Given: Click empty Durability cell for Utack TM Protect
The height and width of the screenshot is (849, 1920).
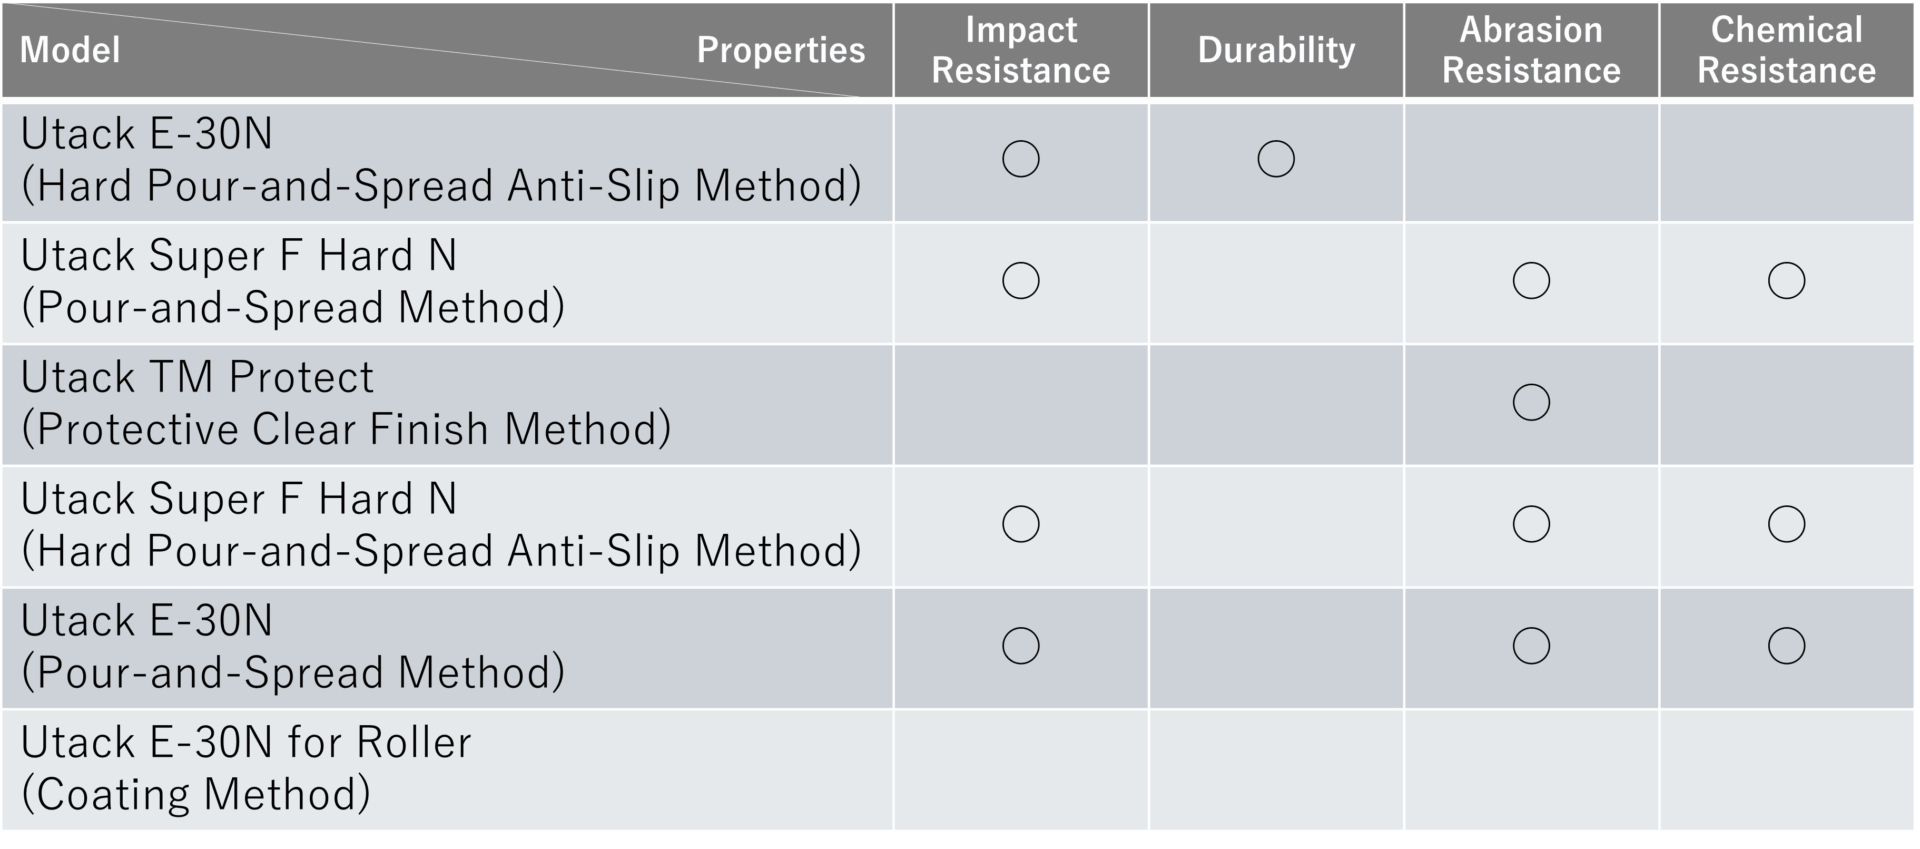Looking at the screenshot, I should click(1275, 405).
